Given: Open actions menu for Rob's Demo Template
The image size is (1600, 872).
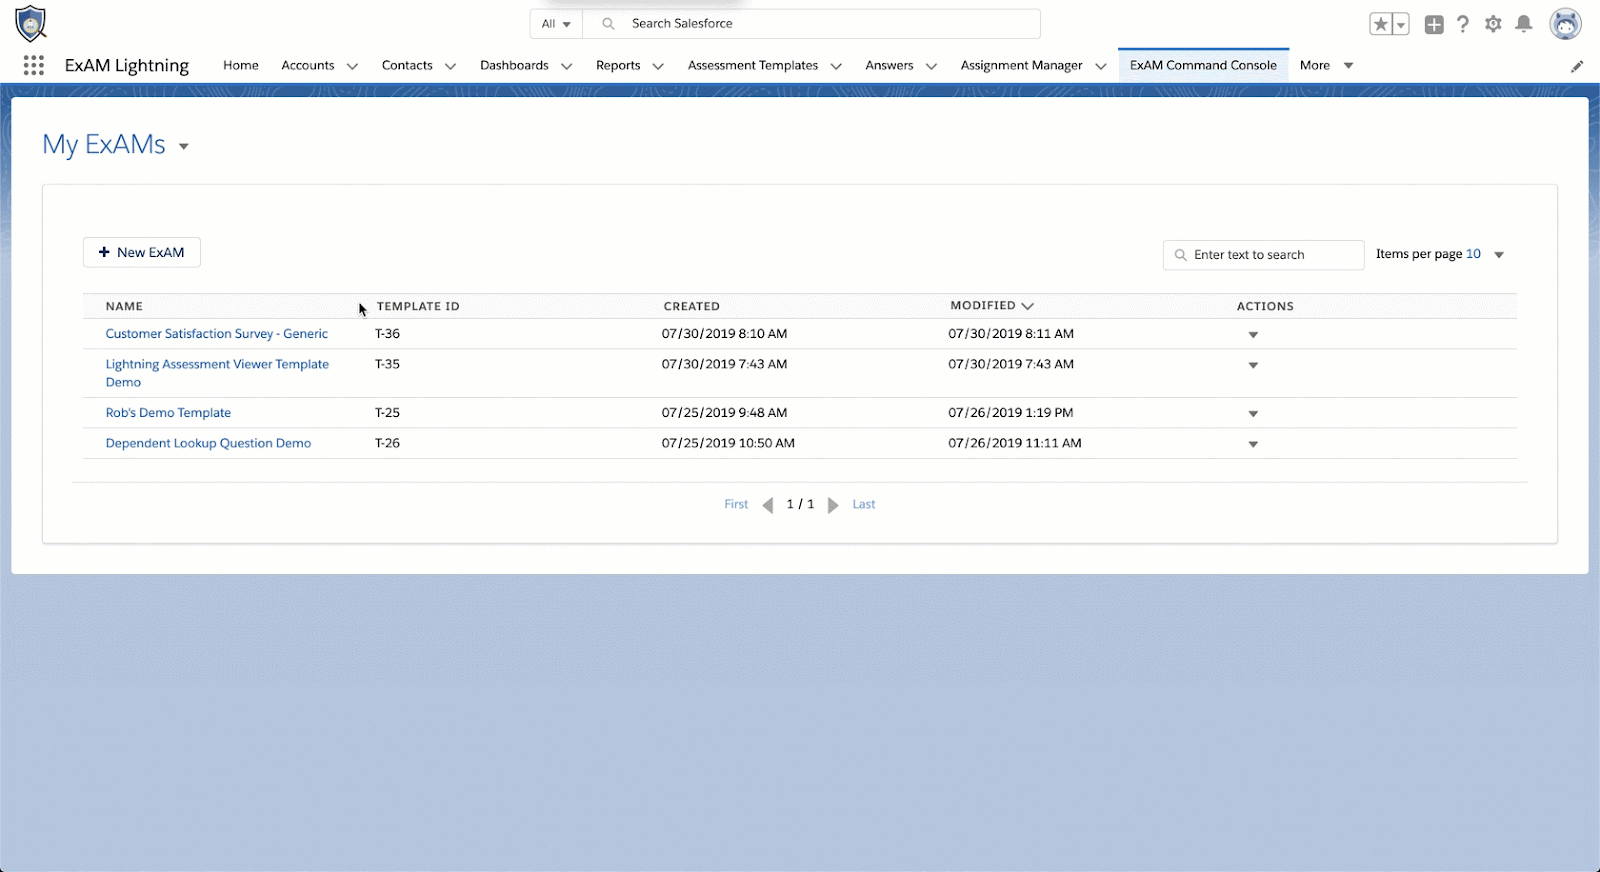Looking at the screenshot, I should [1253, 414].
